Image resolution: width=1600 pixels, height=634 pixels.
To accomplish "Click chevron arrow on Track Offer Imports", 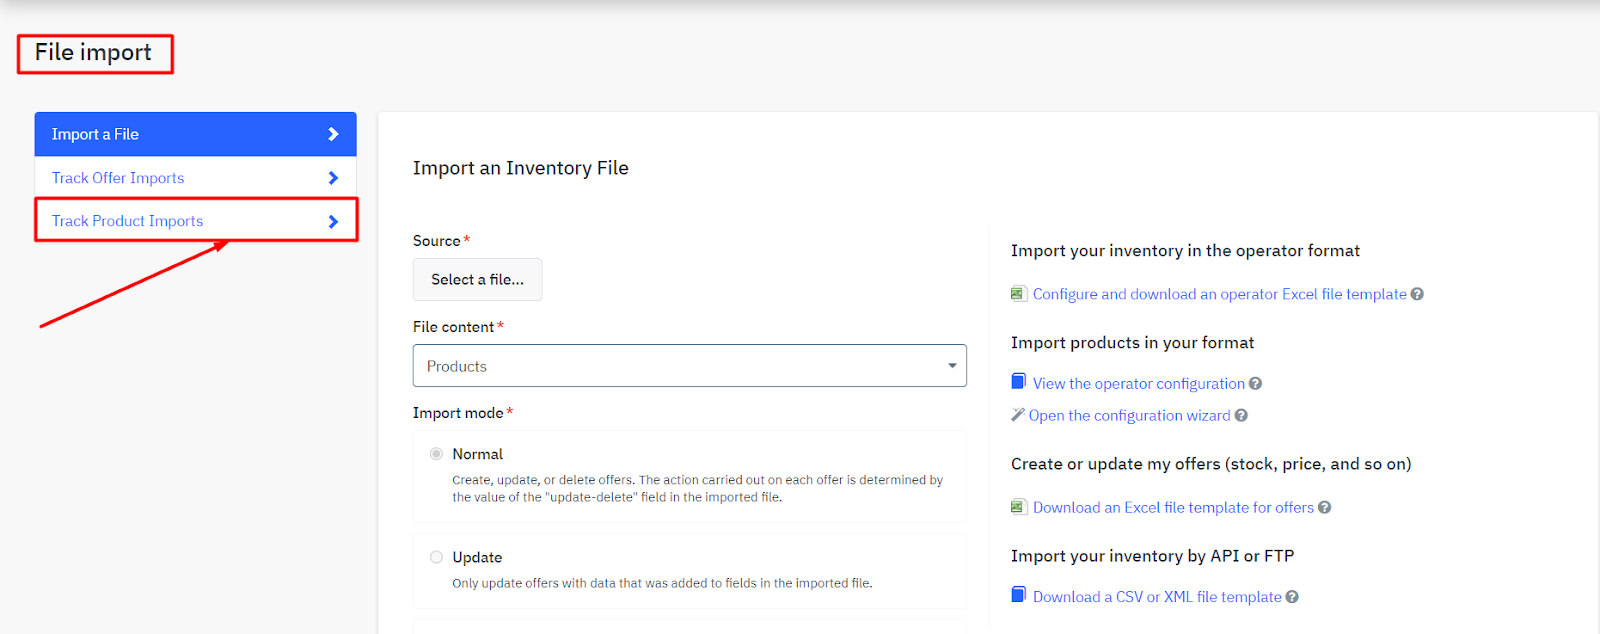I will [333, 178].
